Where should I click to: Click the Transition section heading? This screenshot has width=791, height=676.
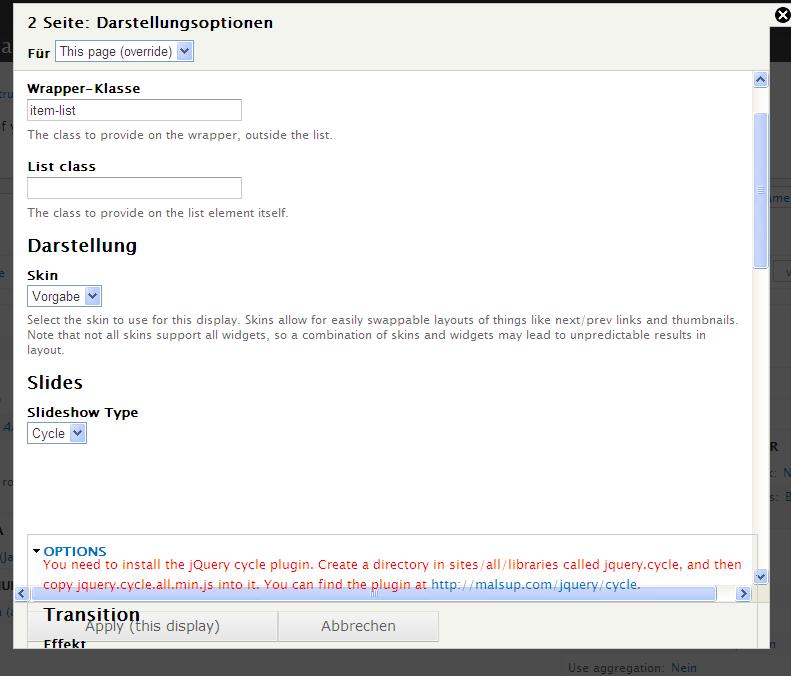(x=92, y=615)
